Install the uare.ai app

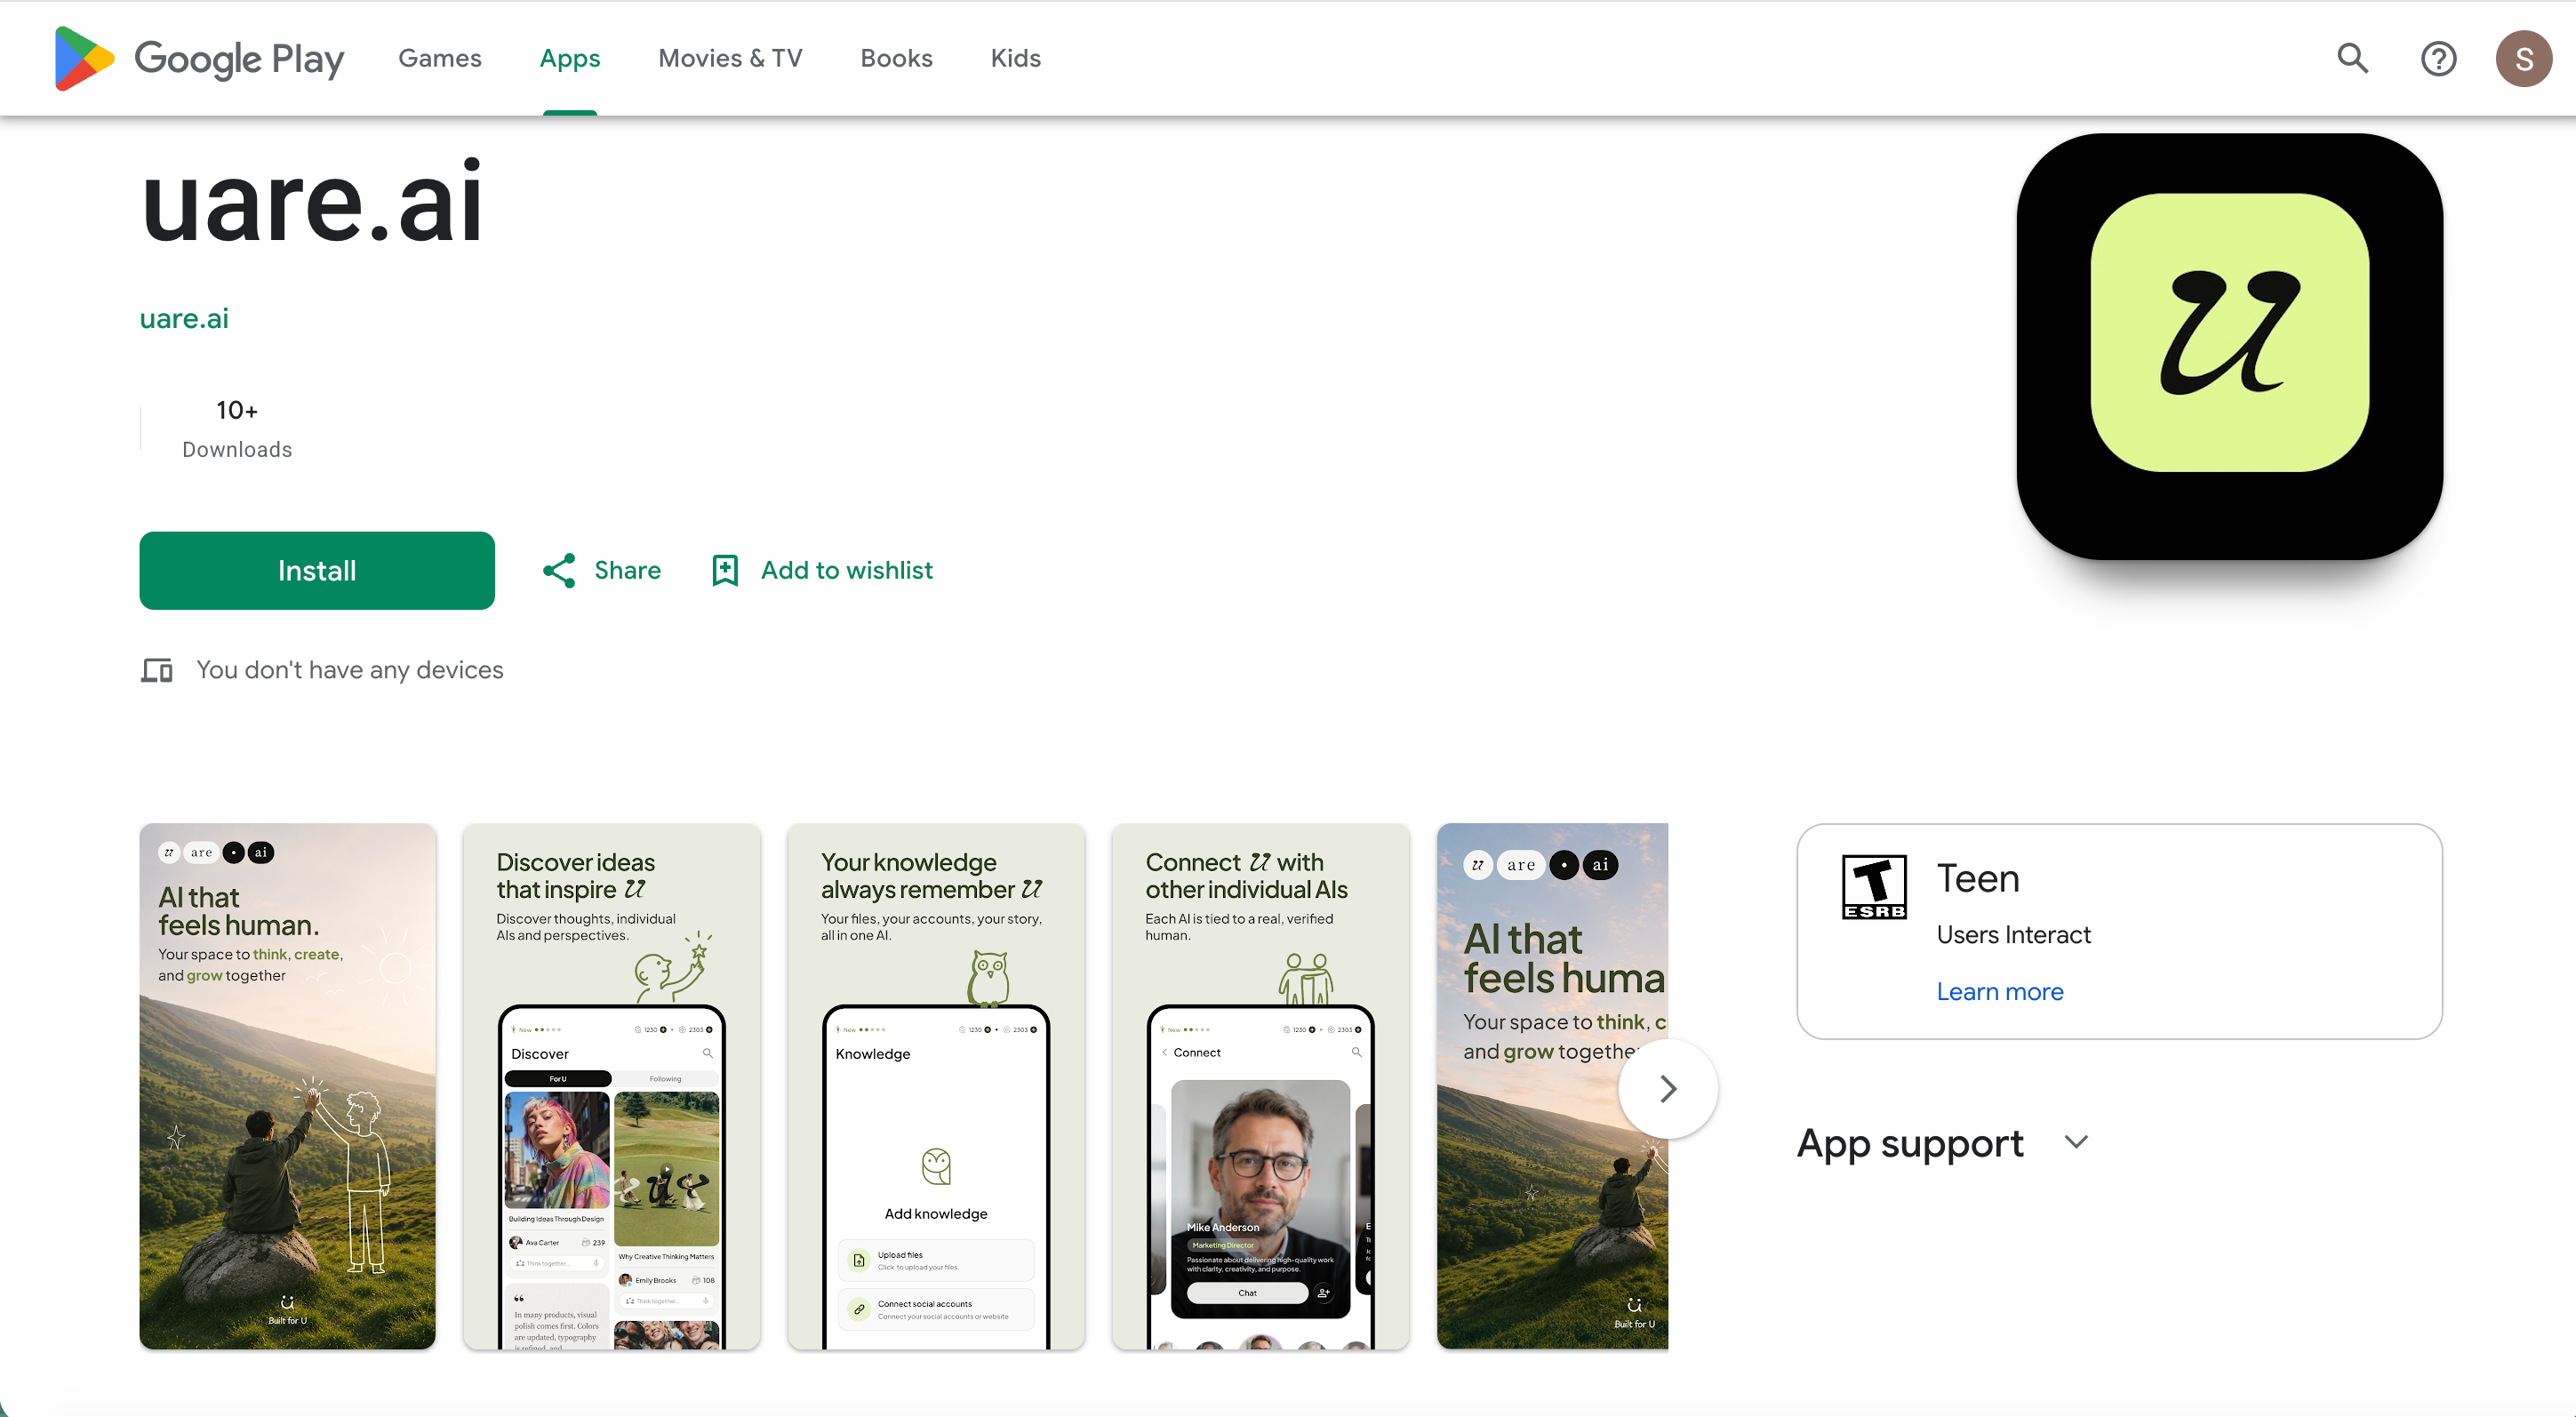point(317,570)
